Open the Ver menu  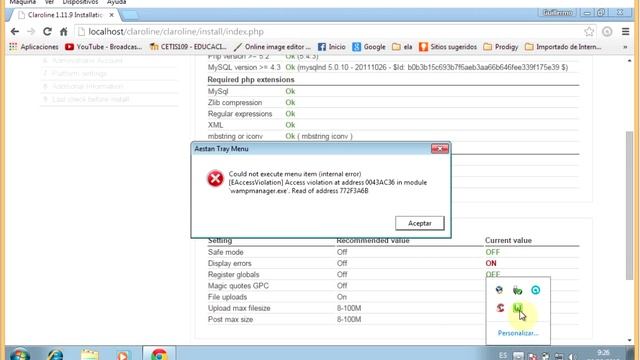tap(49, 2)
